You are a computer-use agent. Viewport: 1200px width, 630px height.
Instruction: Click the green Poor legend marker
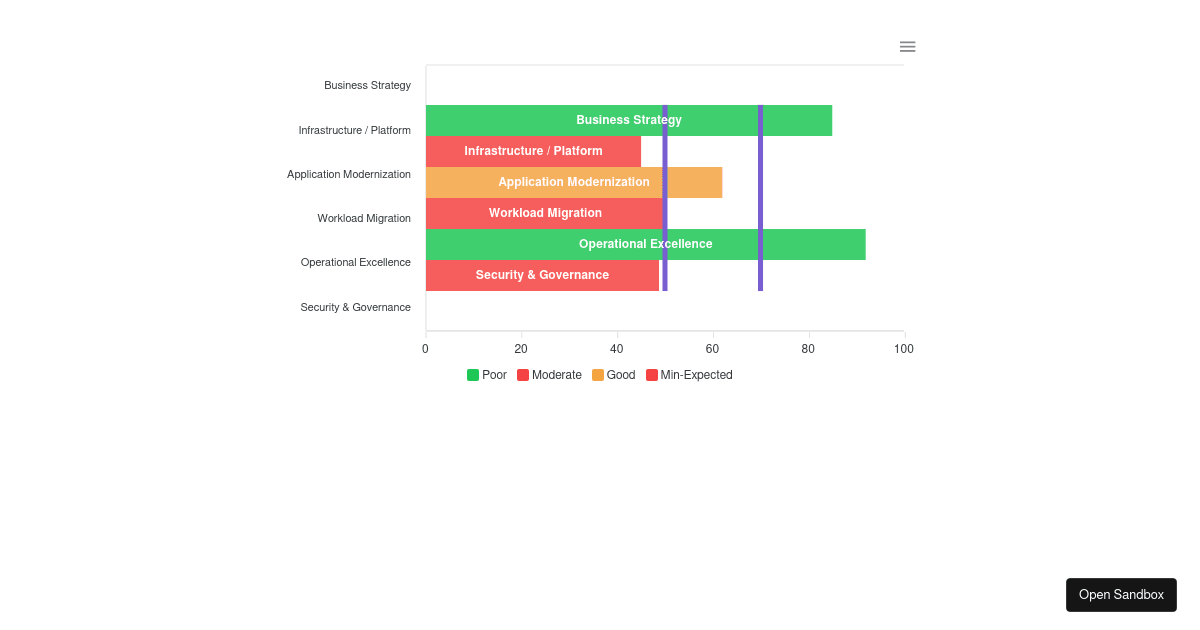[473, 375]
